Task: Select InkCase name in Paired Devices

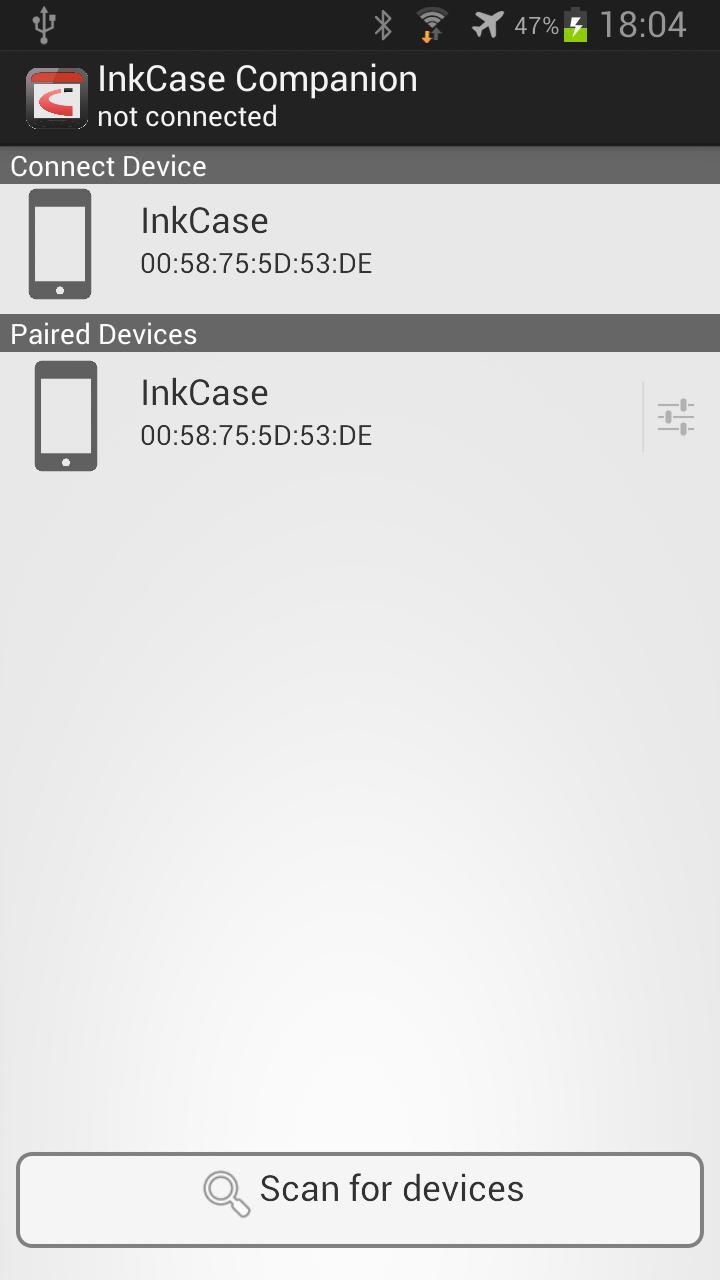Action: 204,393
